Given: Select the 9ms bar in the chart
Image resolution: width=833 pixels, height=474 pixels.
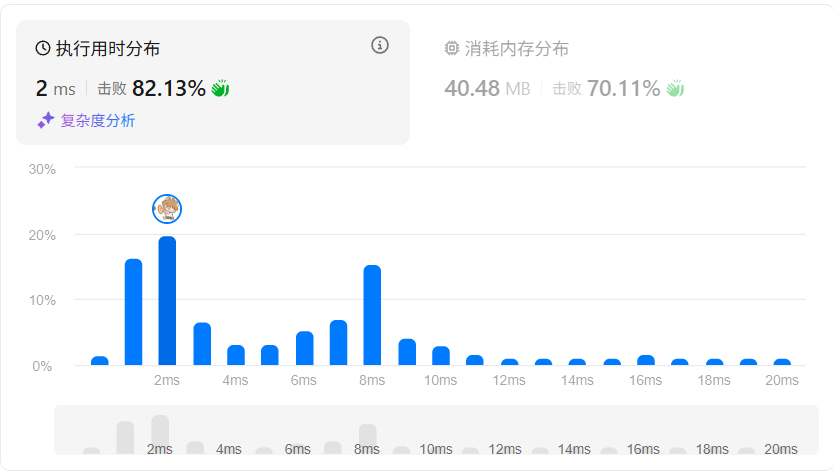Looking at the screenshot, I should [x=407, y=352].
